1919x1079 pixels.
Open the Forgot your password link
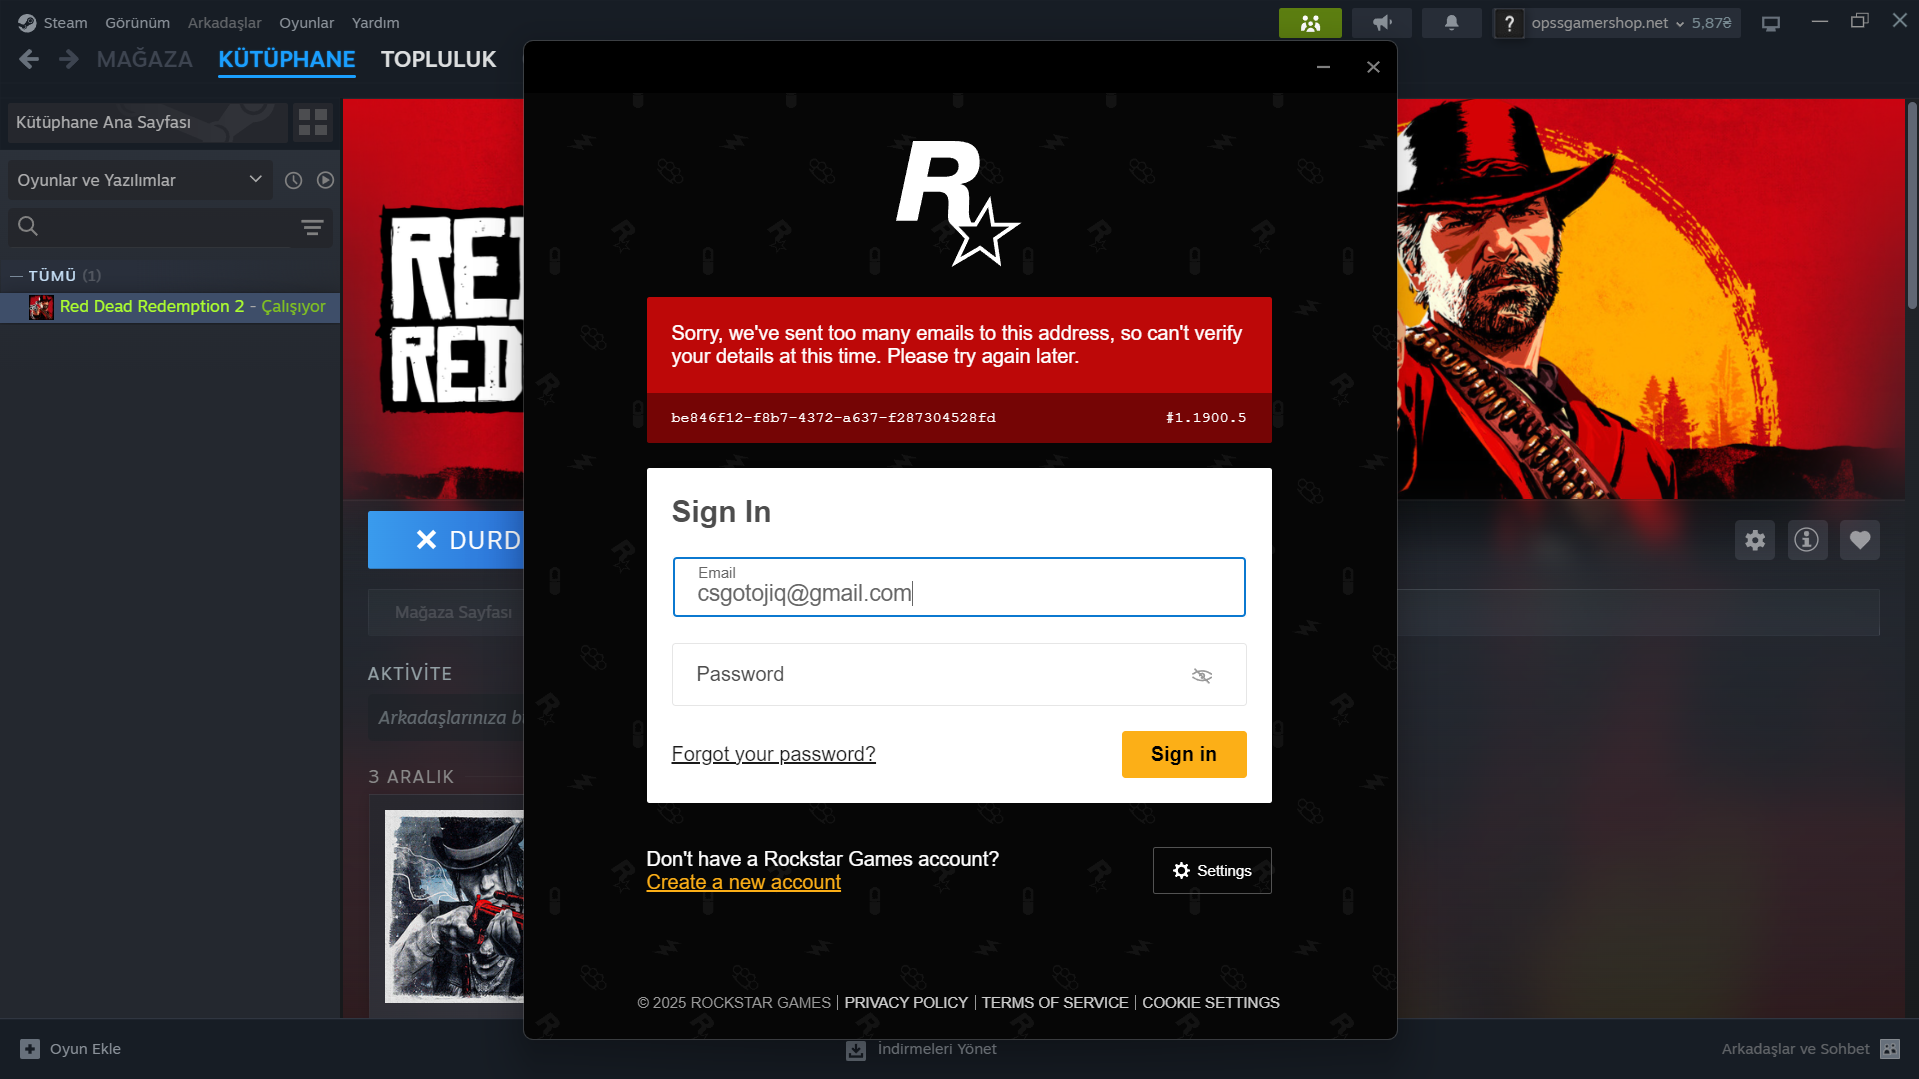tap(773, 754)
